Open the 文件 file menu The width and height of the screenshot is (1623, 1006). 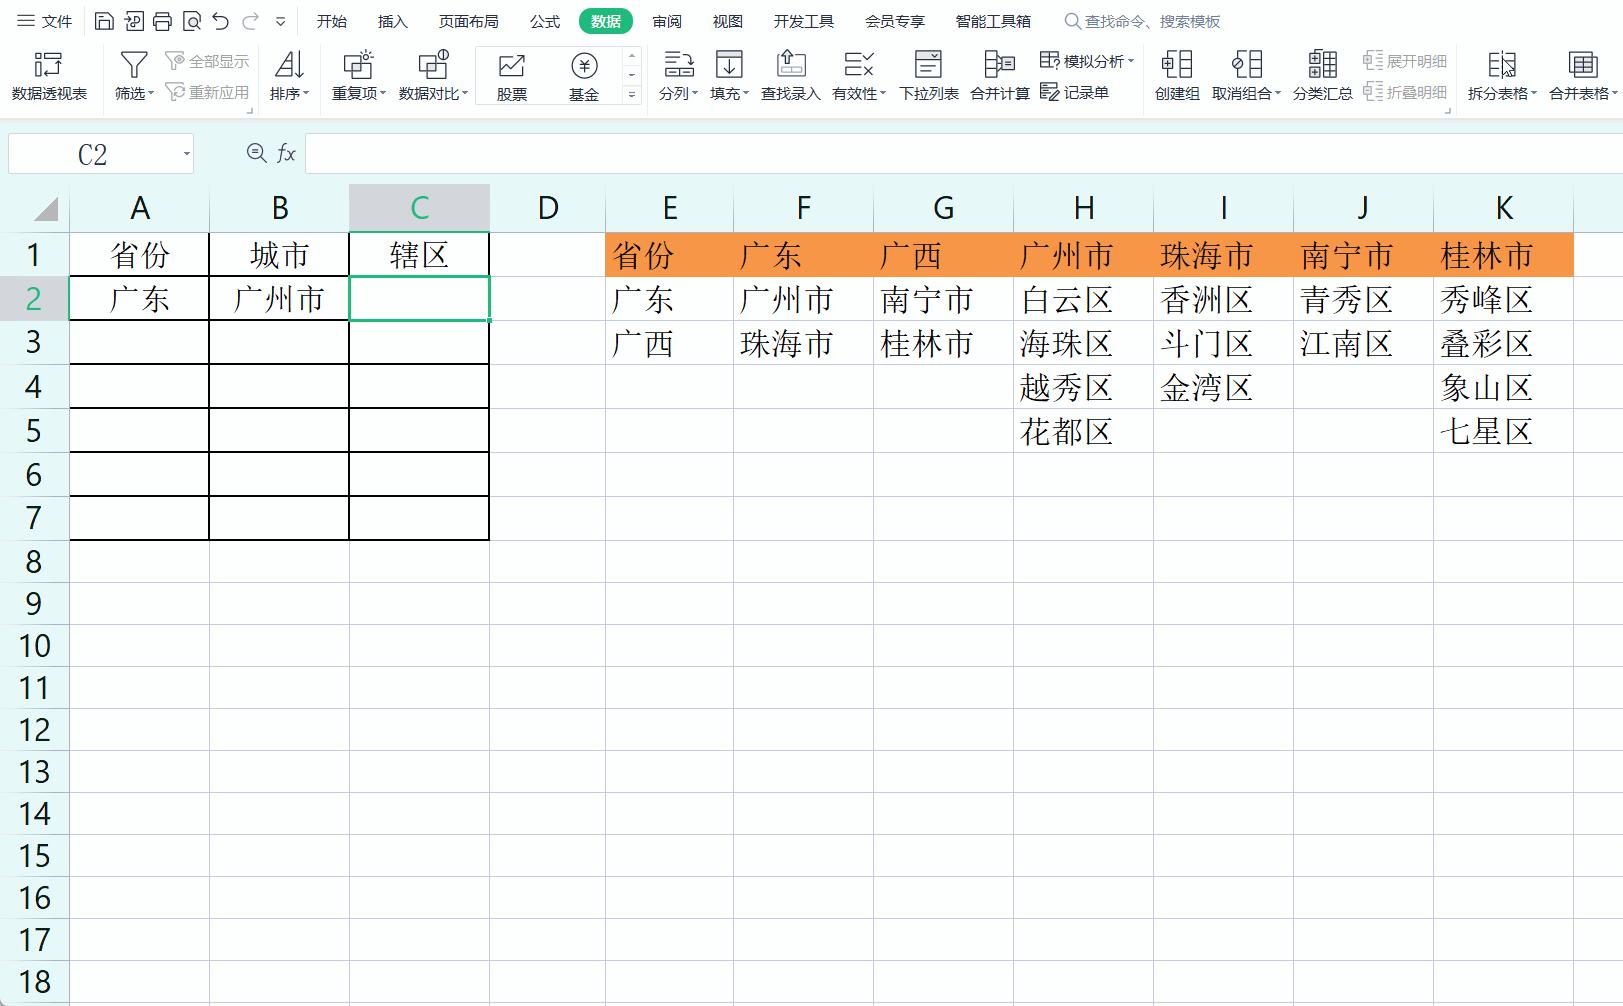tap(46, 21)
